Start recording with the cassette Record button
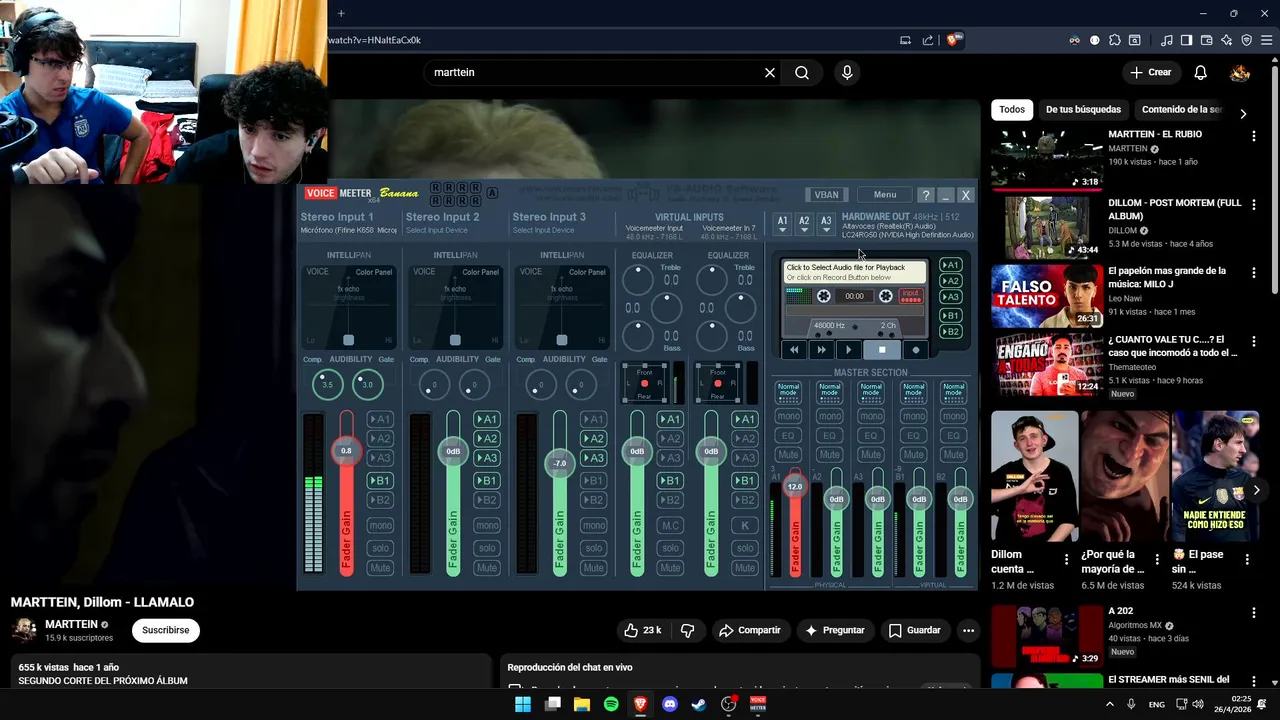Screen dimensions: 1280x720 915,350
